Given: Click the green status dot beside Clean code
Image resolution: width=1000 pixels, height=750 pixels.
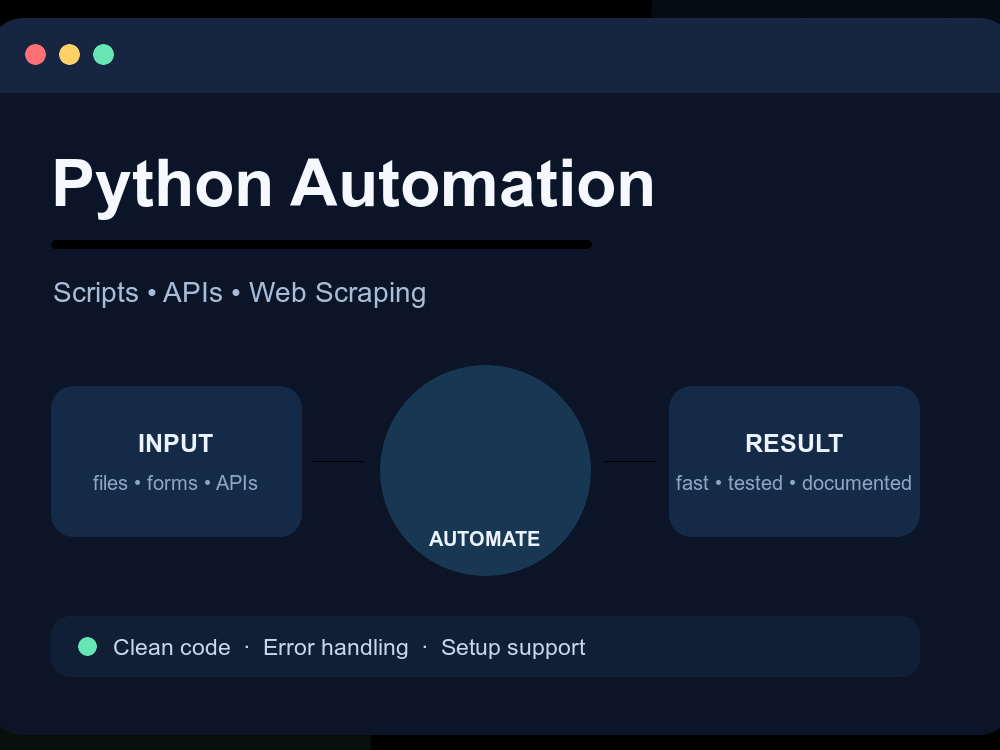Looking at the screenshot, I should coord(87,647).
